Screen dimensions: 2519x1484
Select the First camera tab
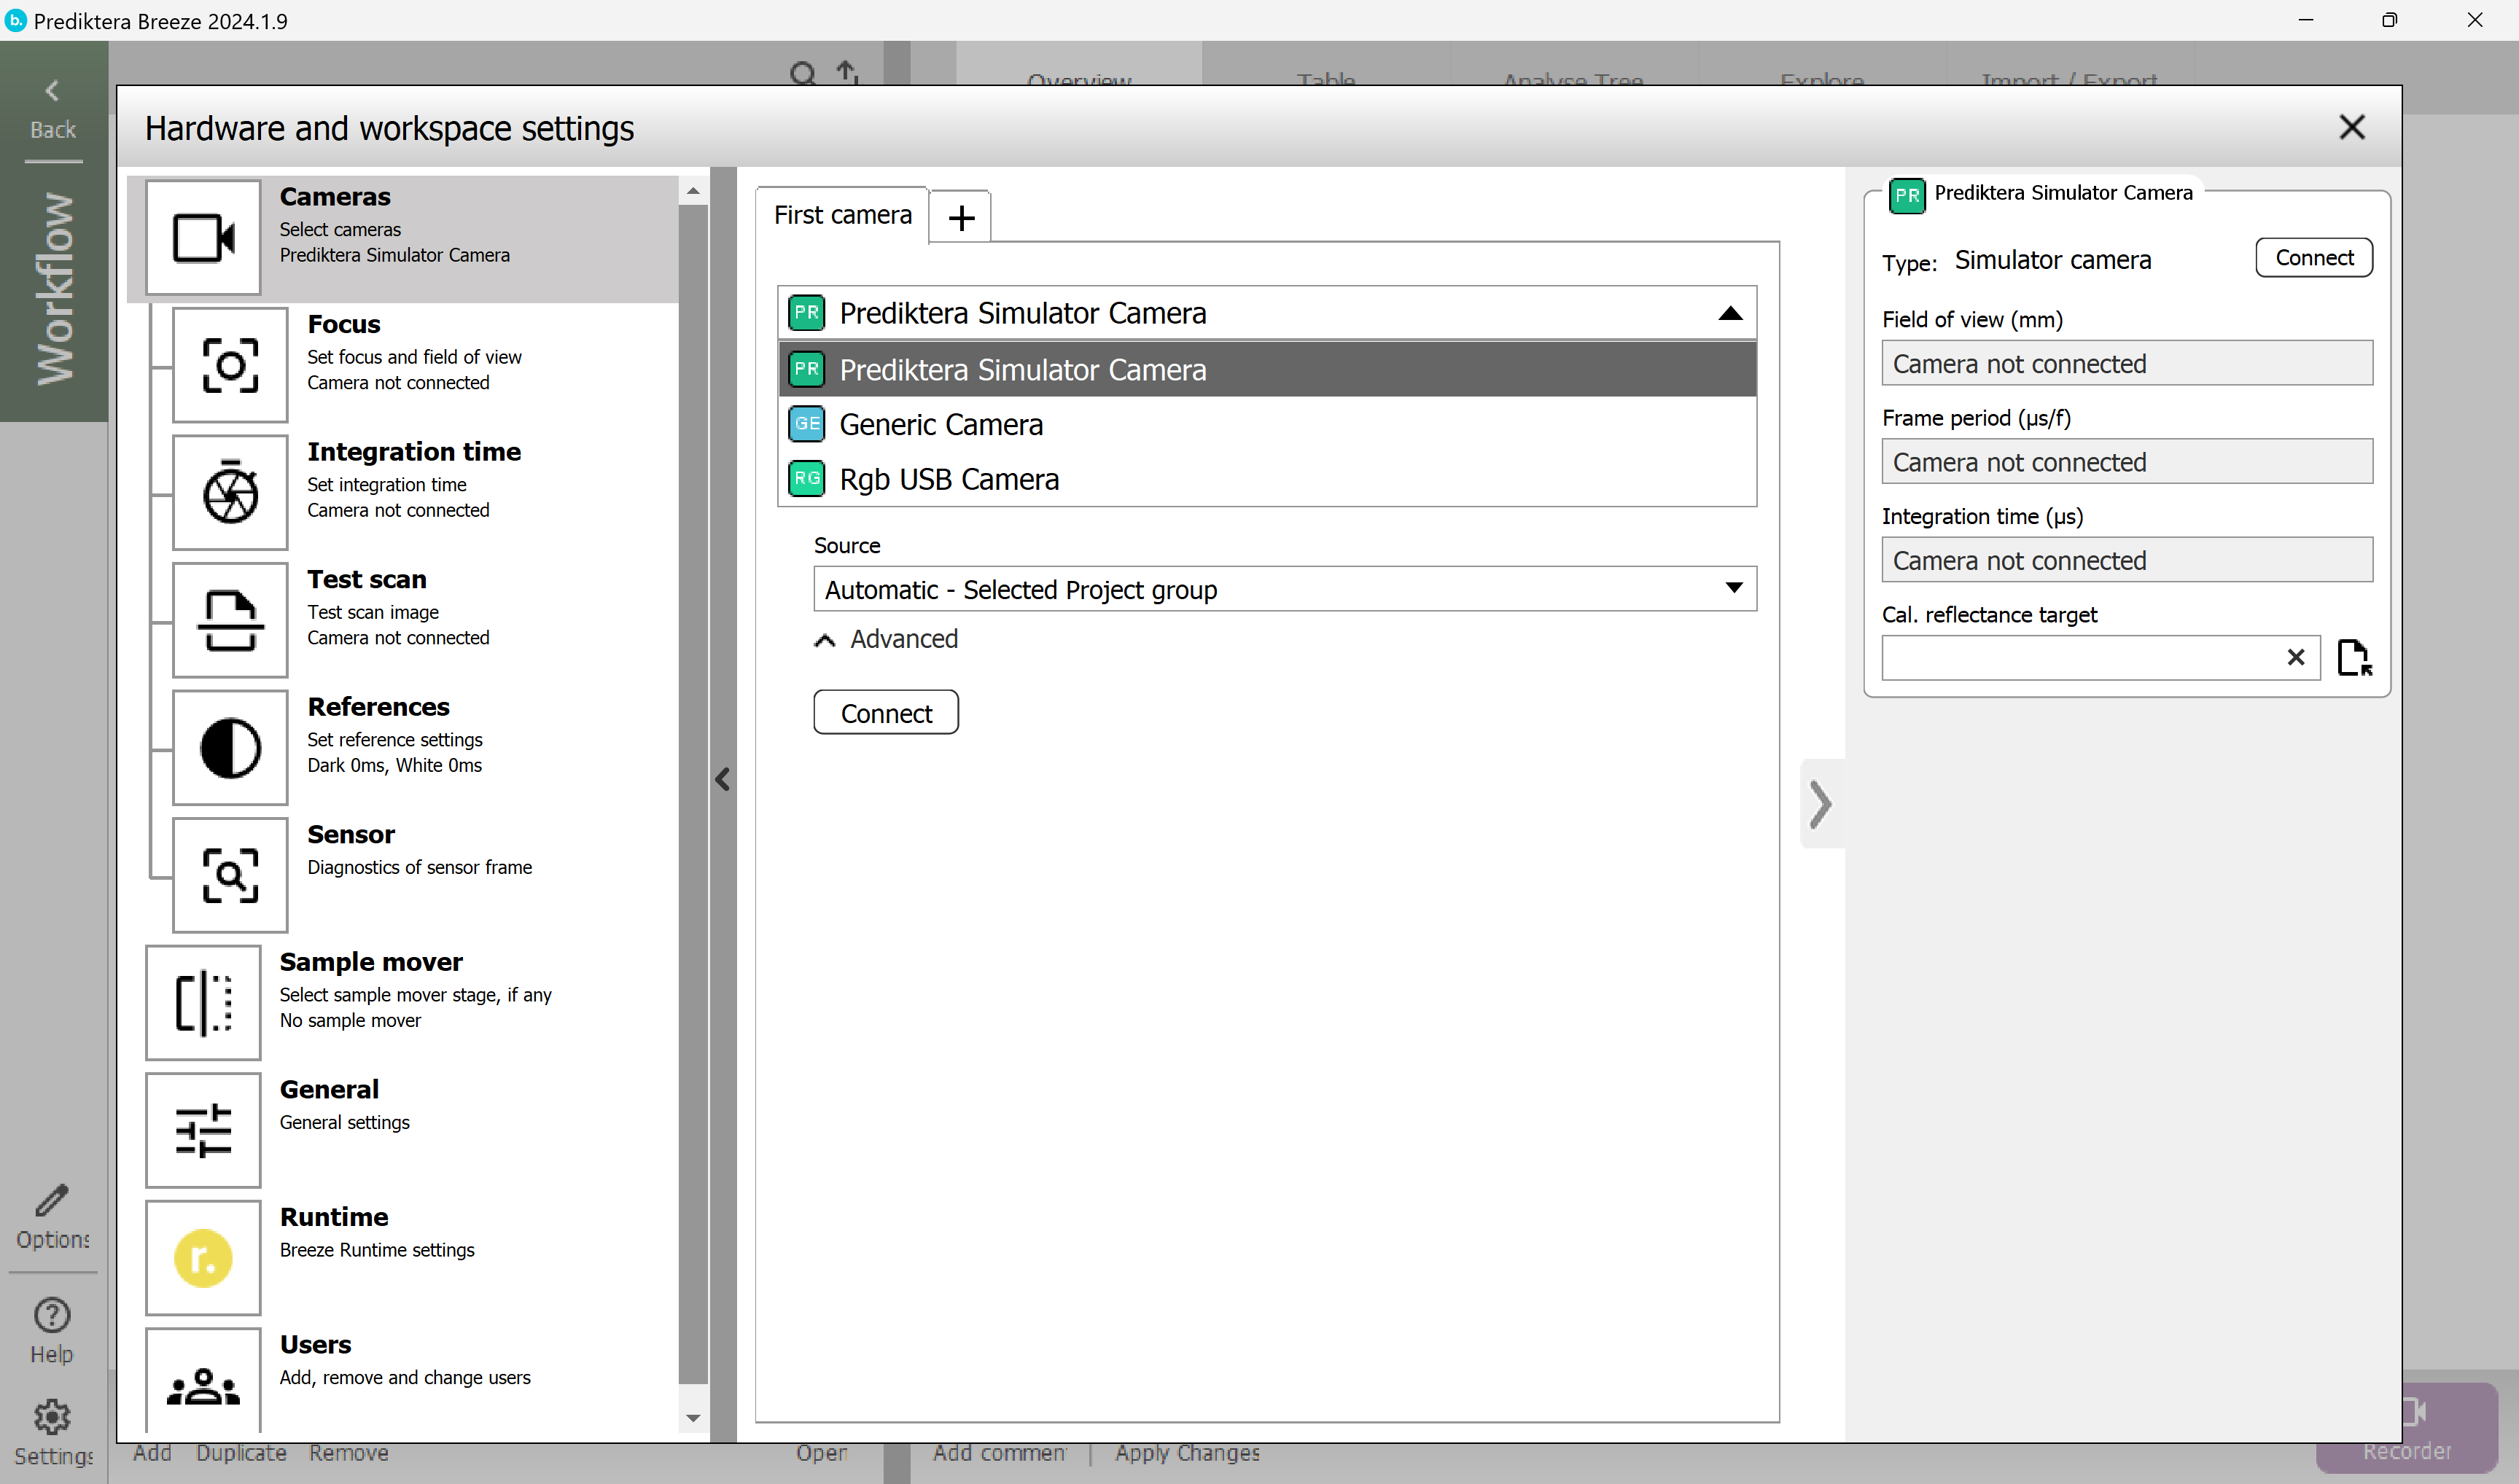[x=842, y=215]
